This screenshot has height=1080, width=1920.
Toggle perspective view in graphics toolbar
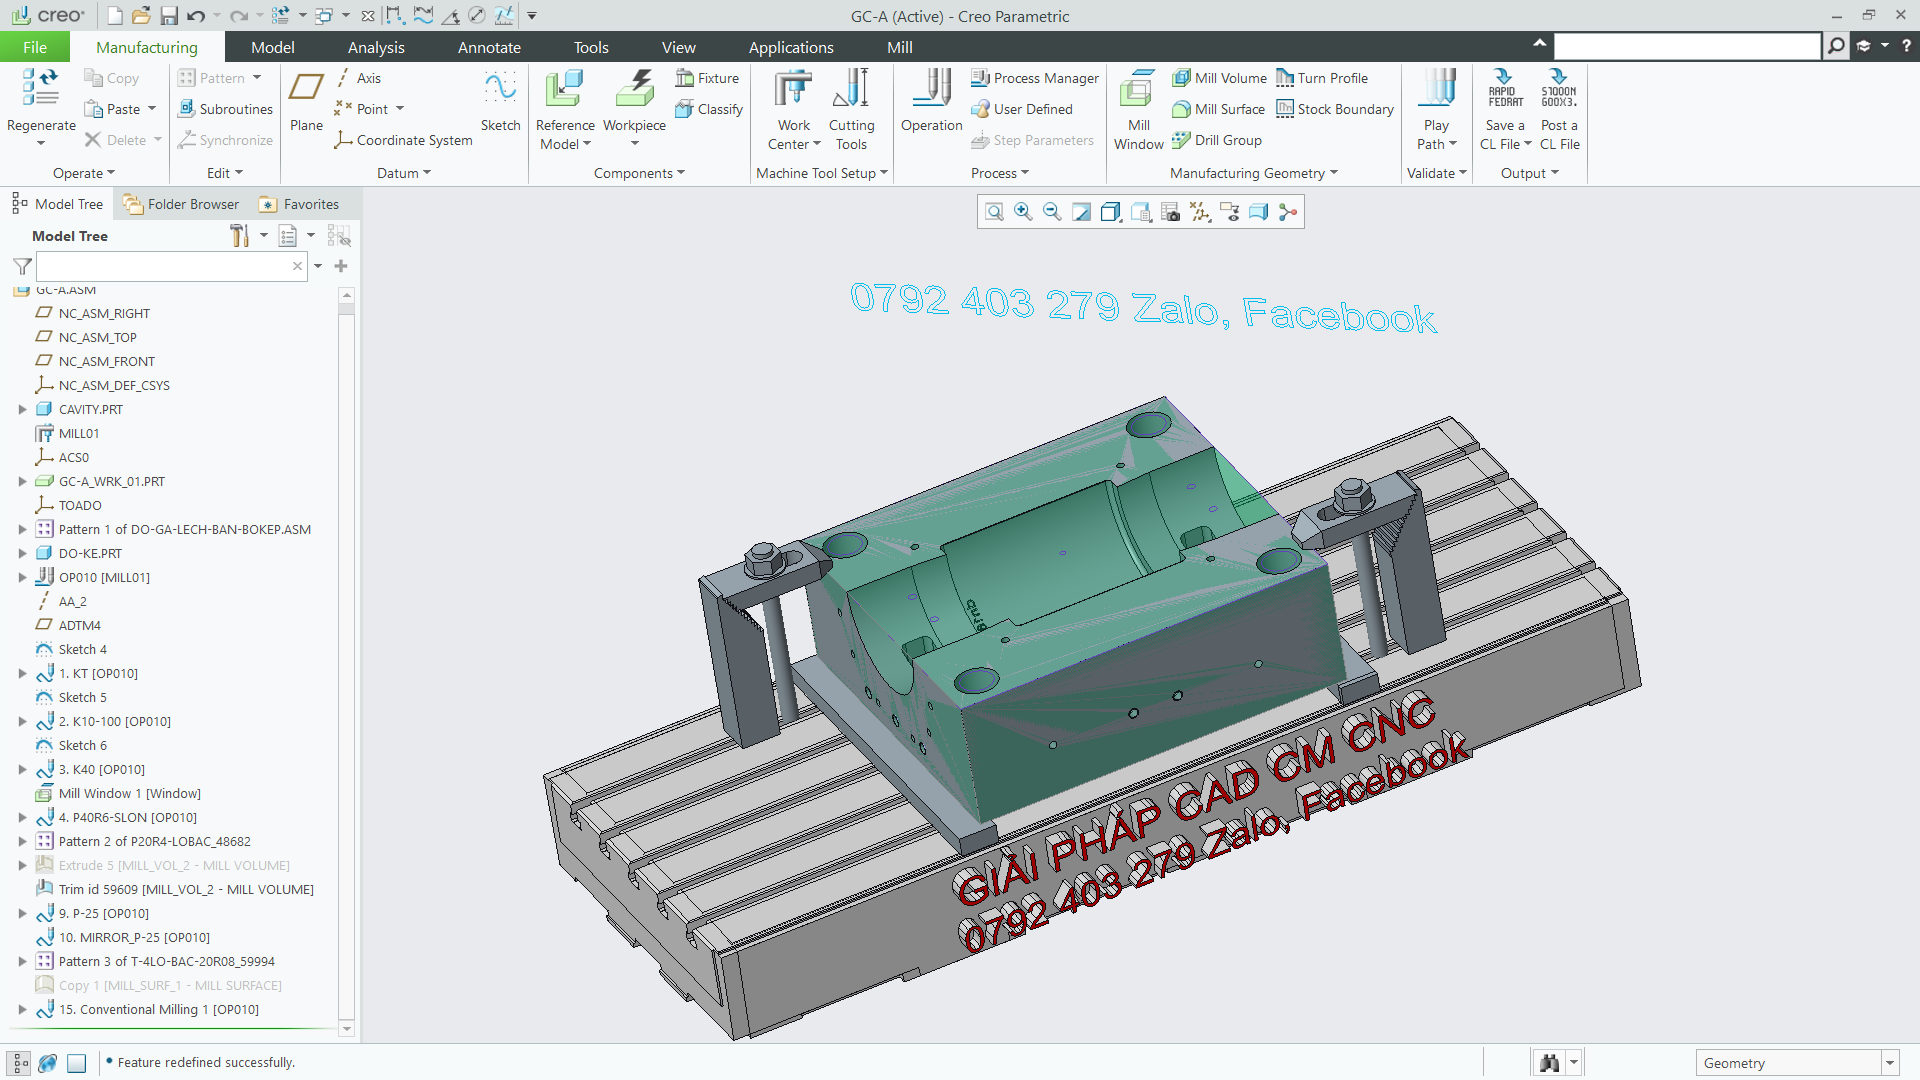pyautogui.click(x=1258, y=212)
